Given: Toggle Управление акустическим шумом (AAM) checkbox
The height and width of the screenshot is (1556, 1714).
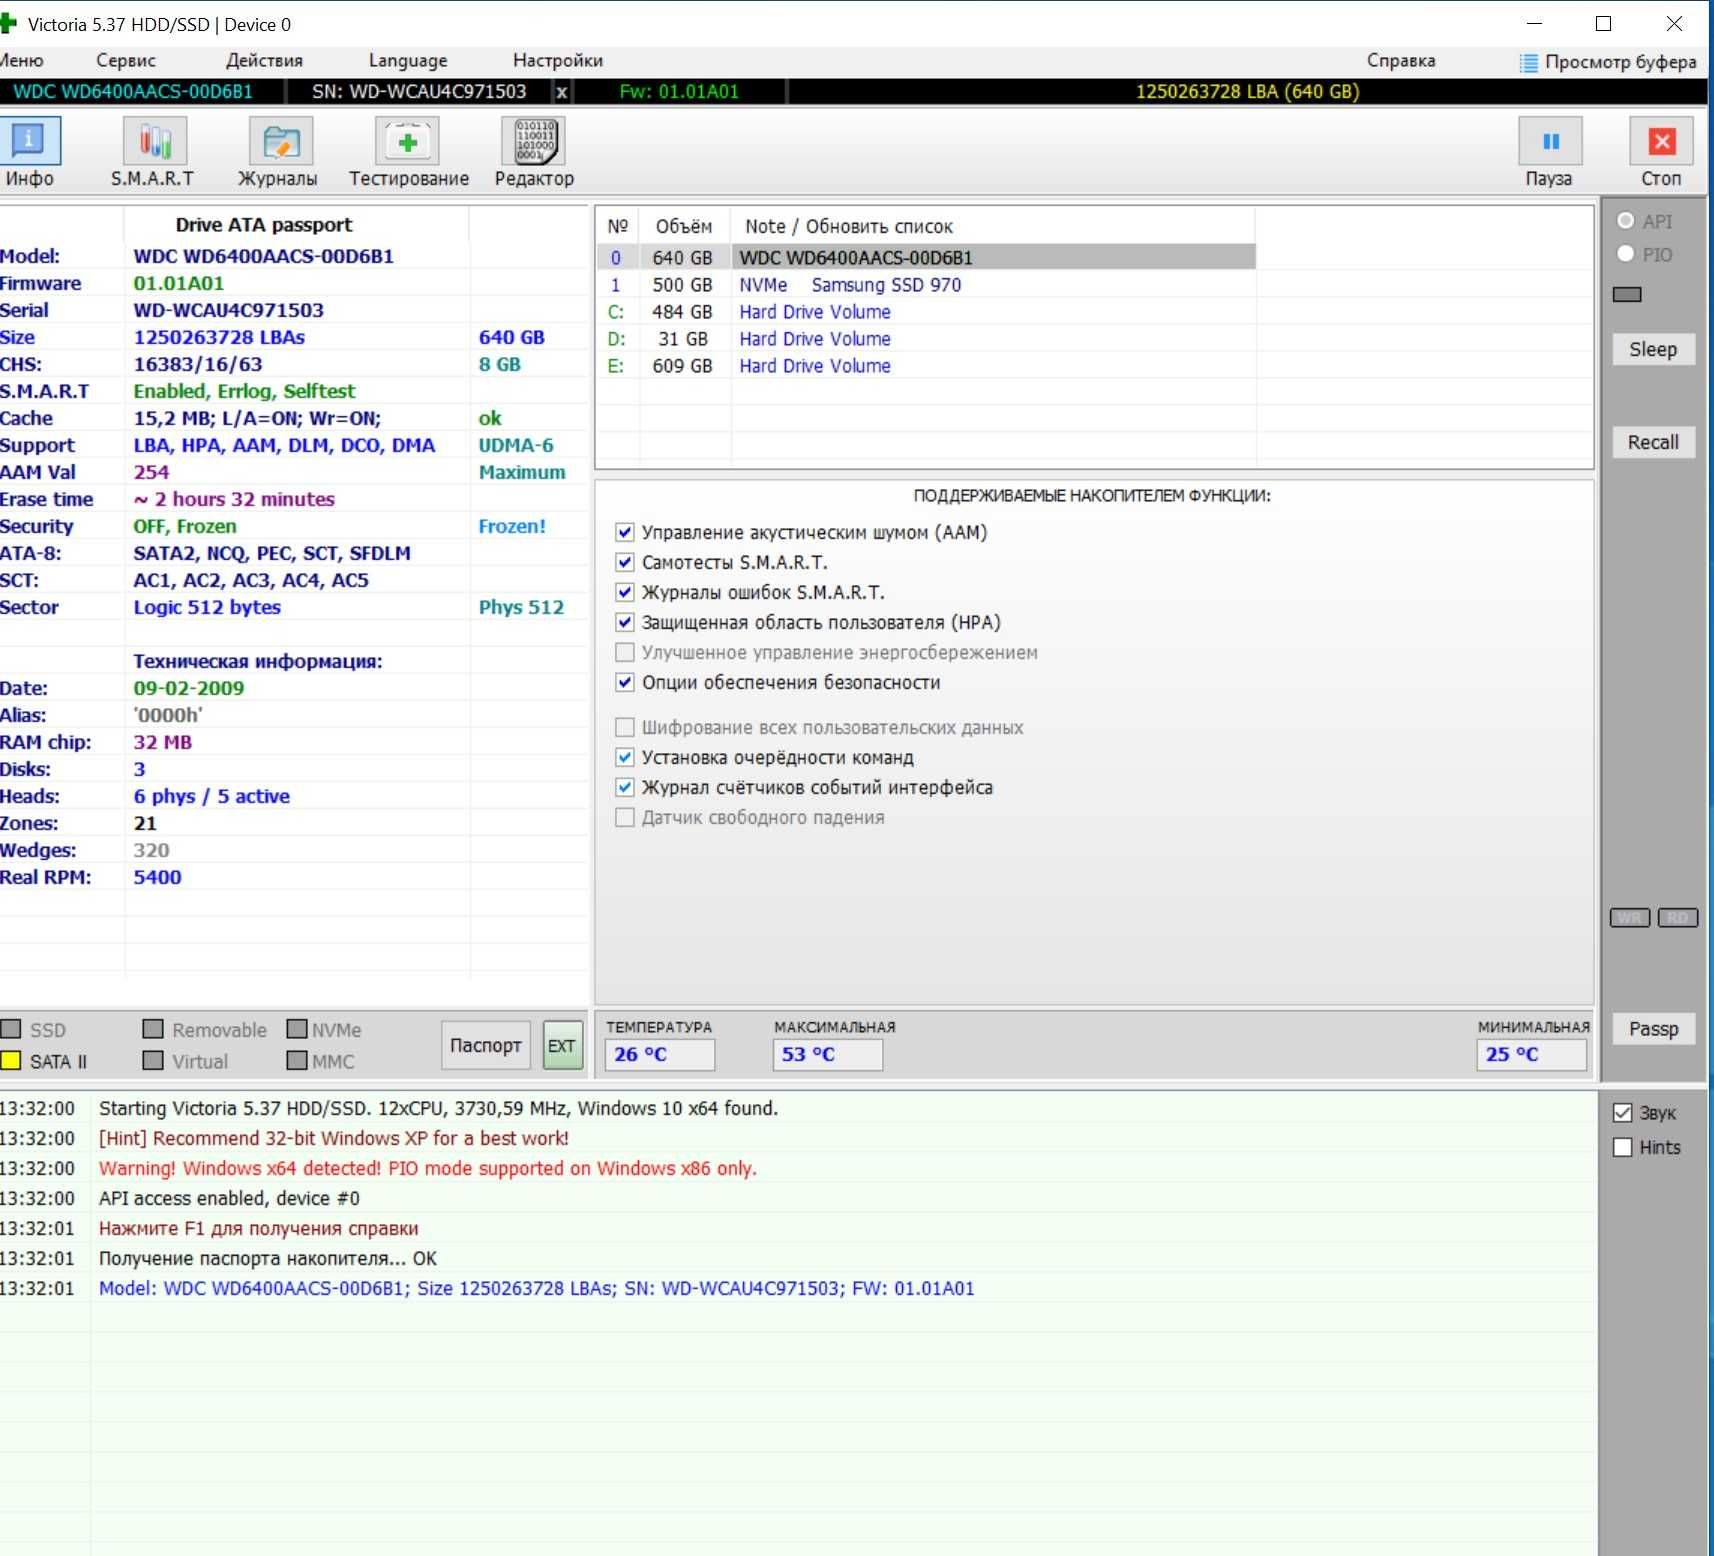Looking at the screenshot, I should (x=625, y=532).
